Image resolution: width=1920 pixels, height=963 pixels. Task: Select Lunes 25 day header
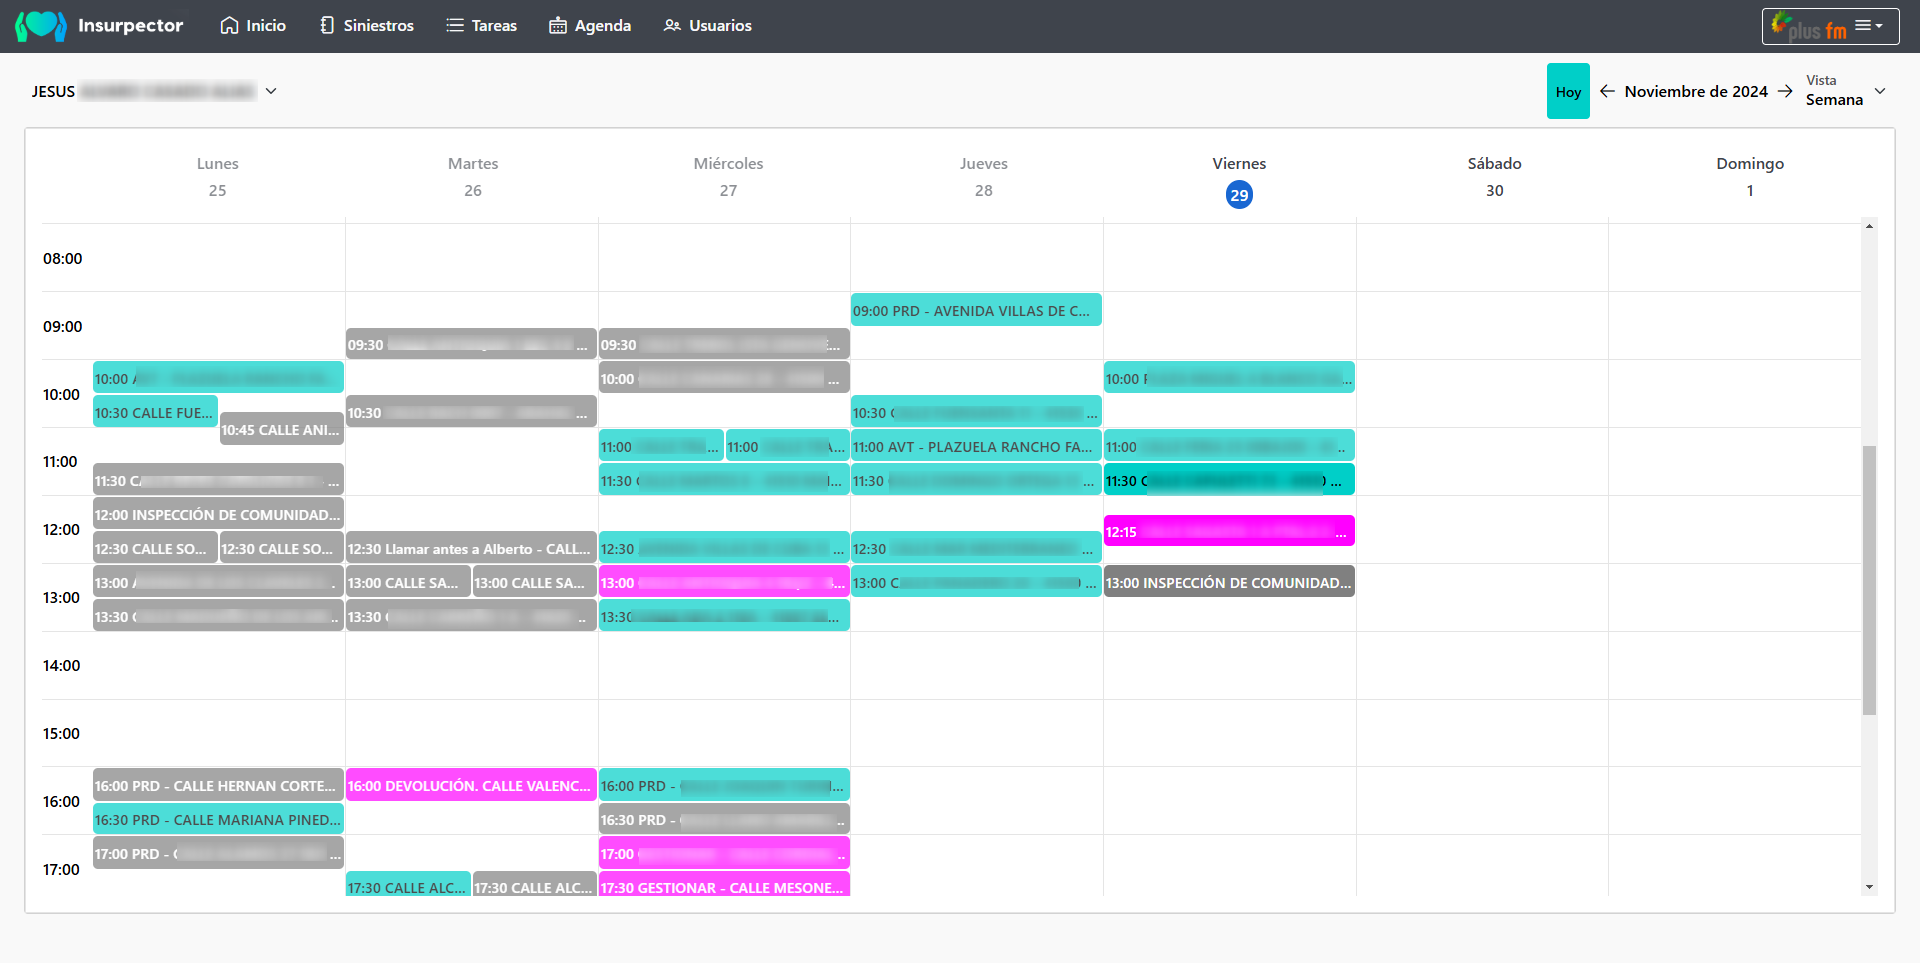point(217,177)
